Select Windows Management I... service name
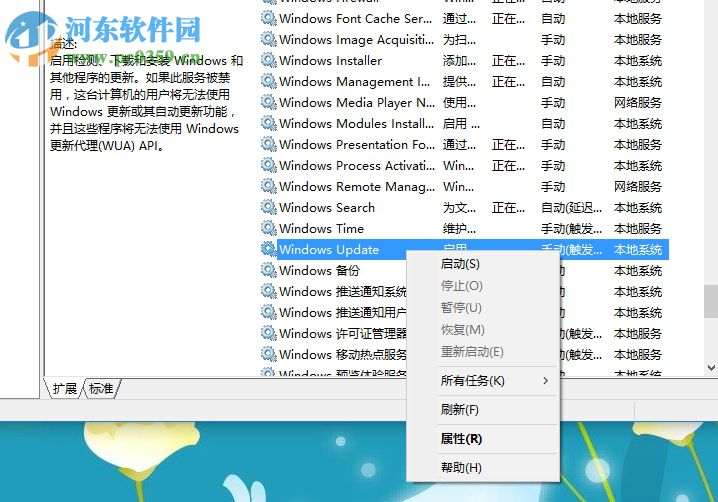The width and height of the screenshot is (718, 502). pyautogui.click(x=354, y=82)
